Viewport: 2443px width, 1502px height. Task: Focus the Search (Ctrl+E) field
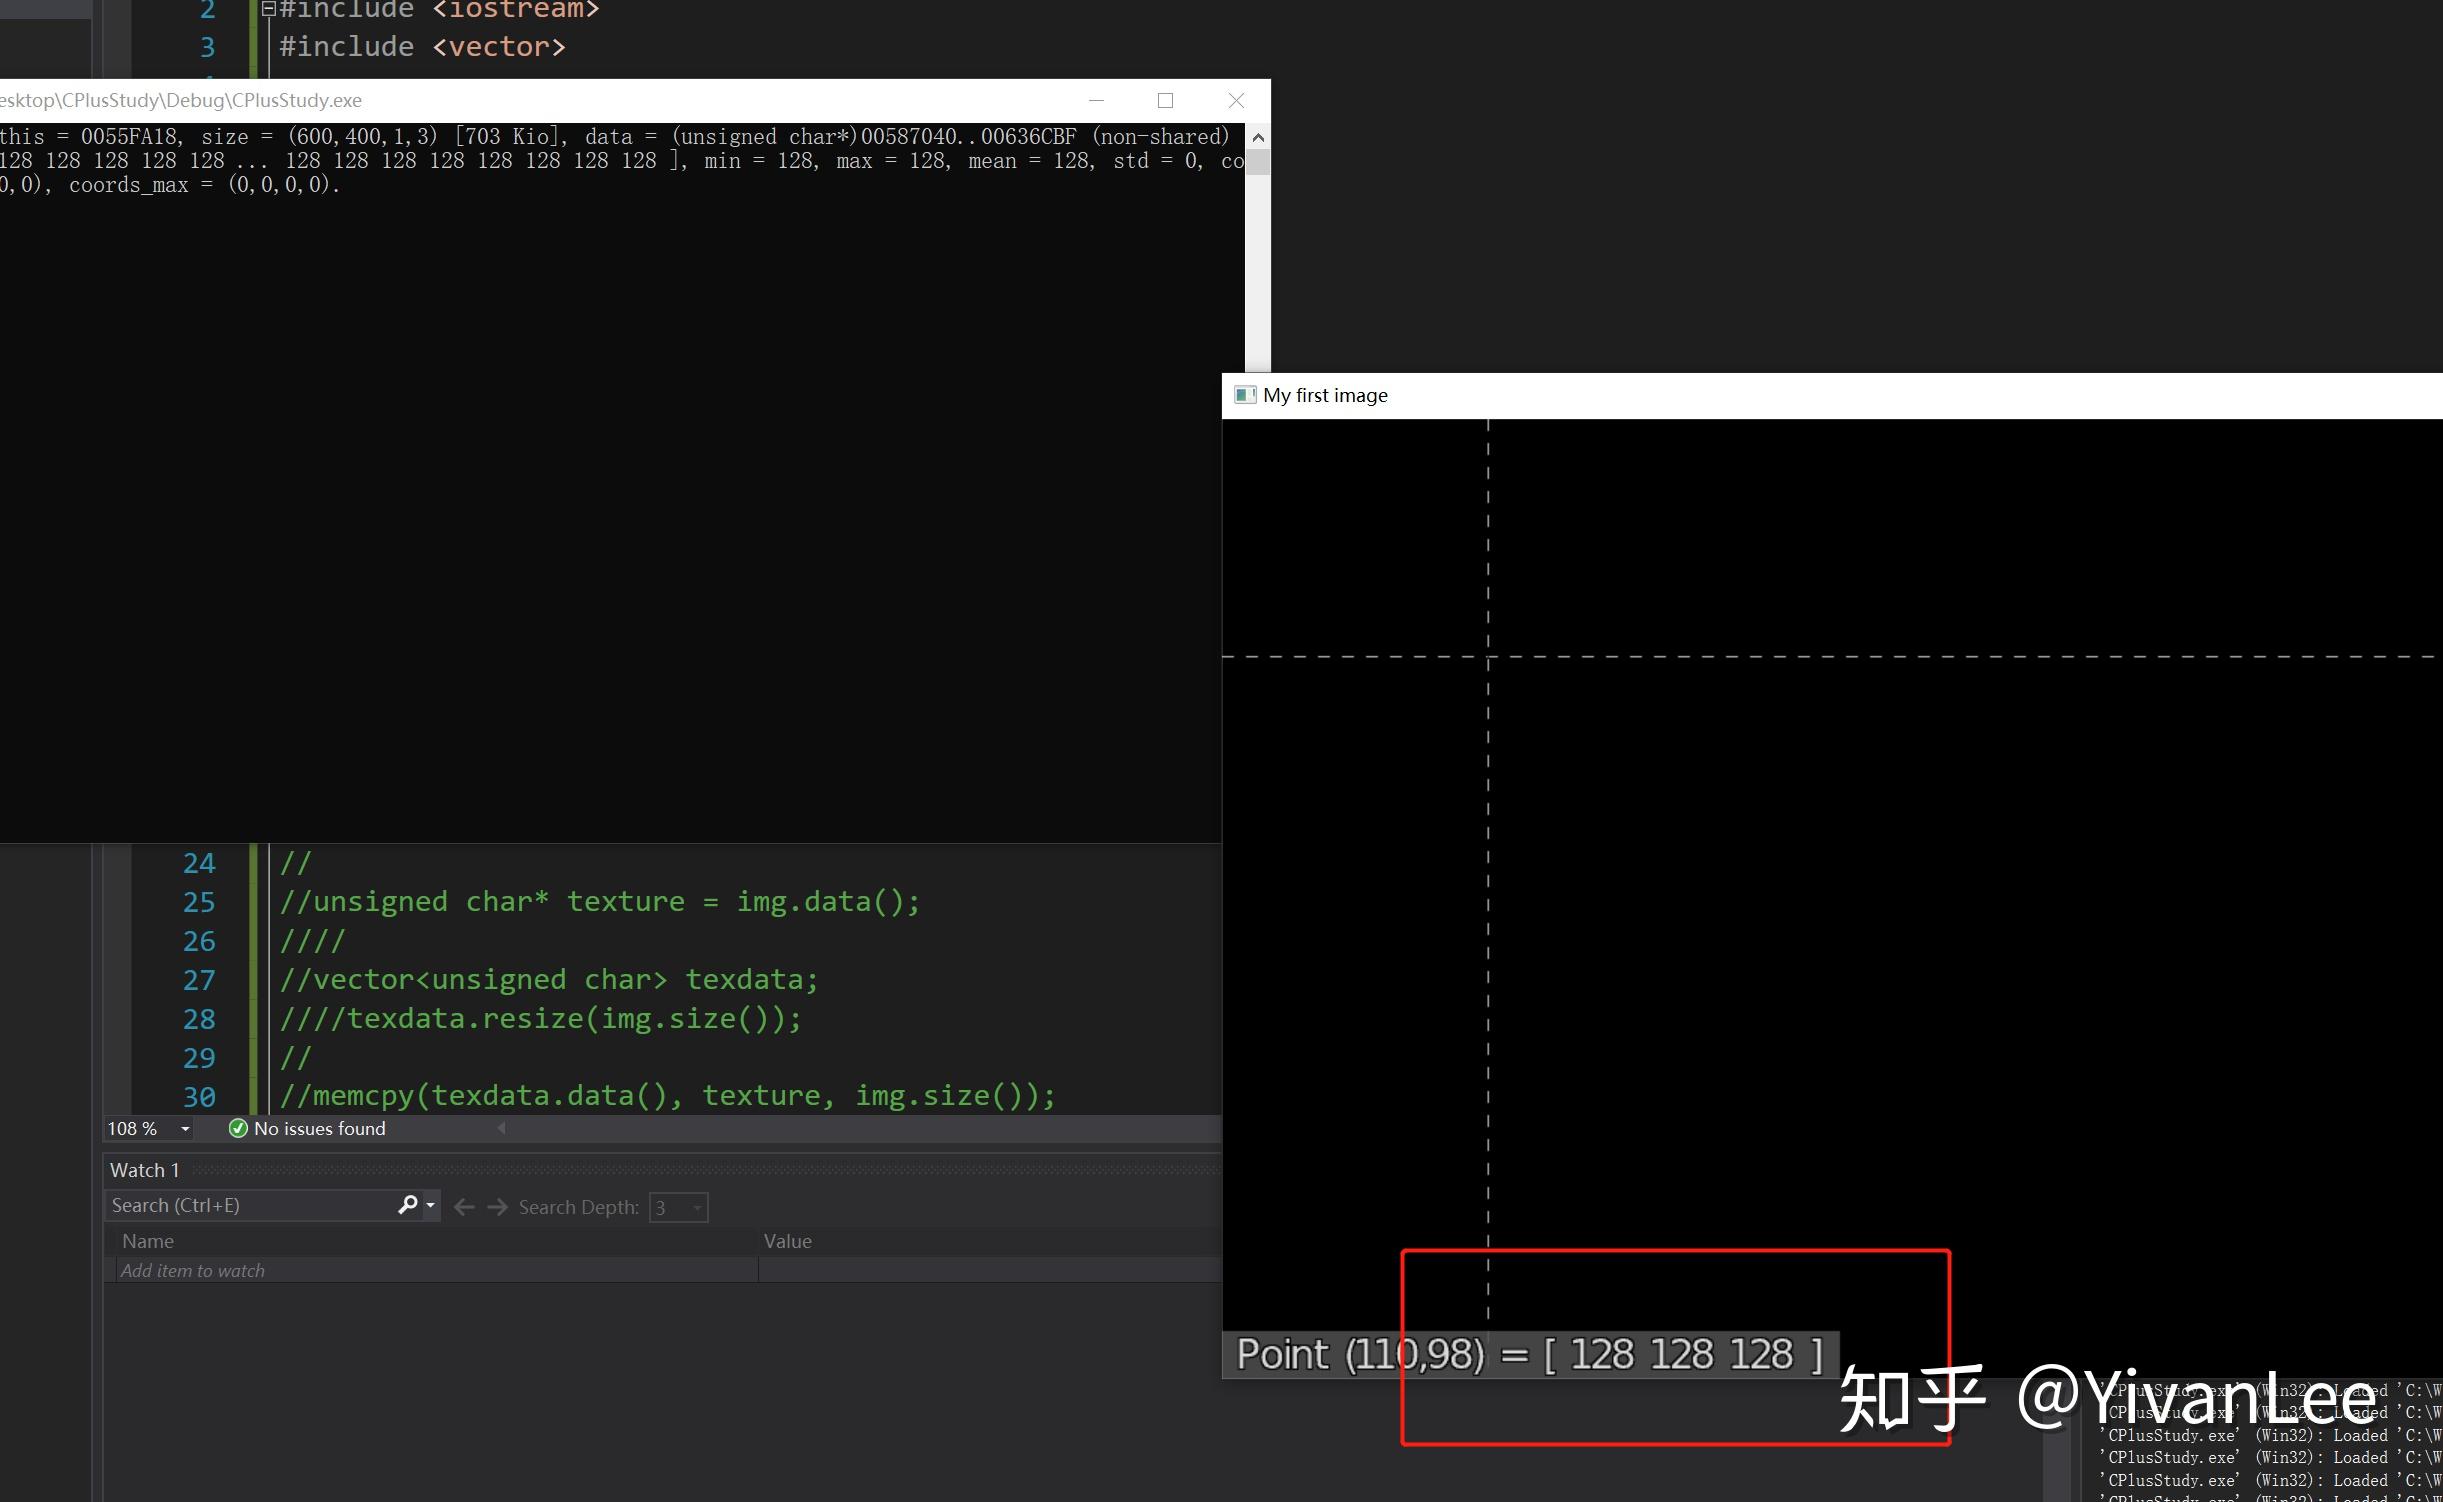coord(252,1205)
